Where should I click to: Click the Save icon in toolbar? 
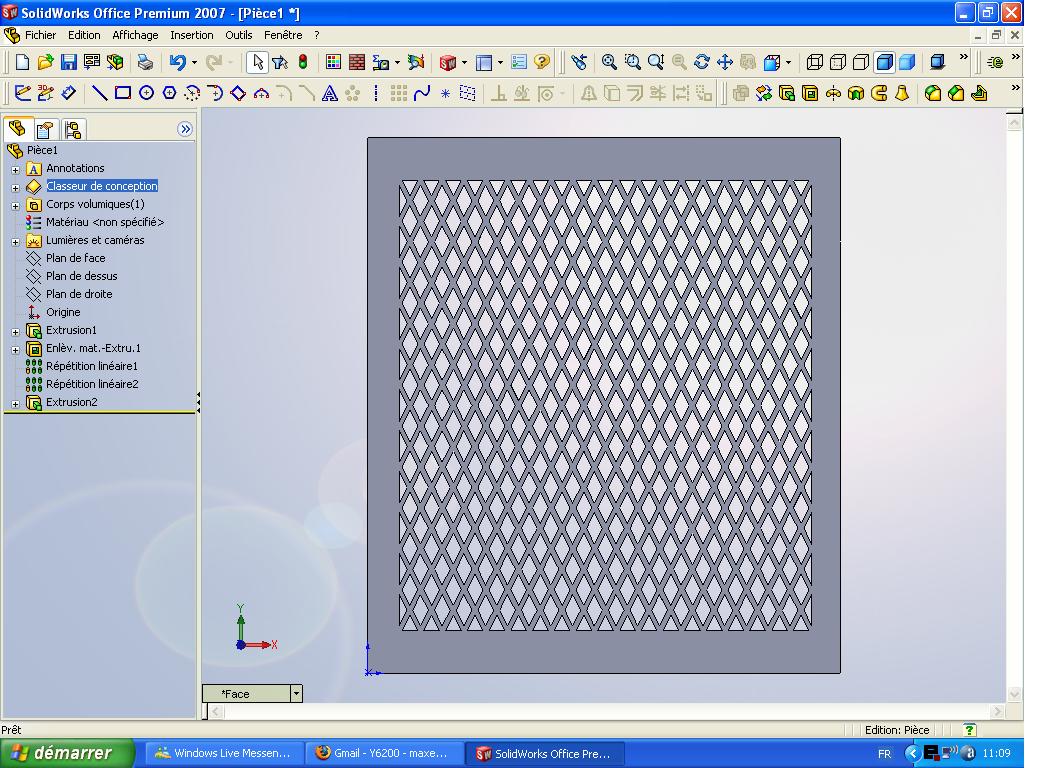click(x=68, y=62)
